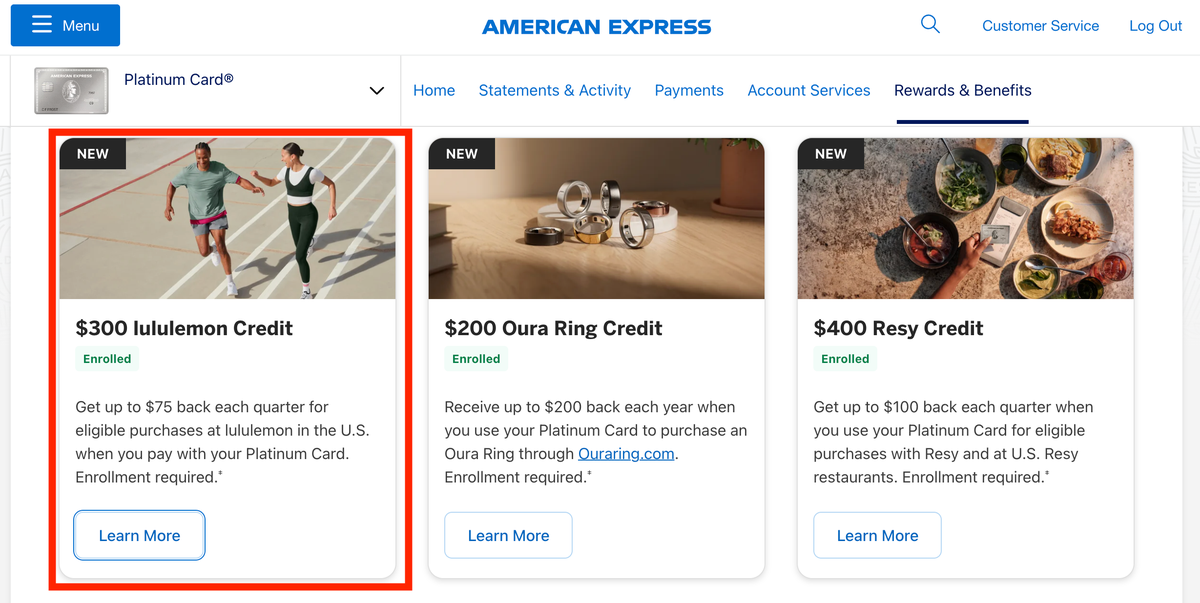
Task: Open the Customer Service link
Action: [x=1040, y=26]
